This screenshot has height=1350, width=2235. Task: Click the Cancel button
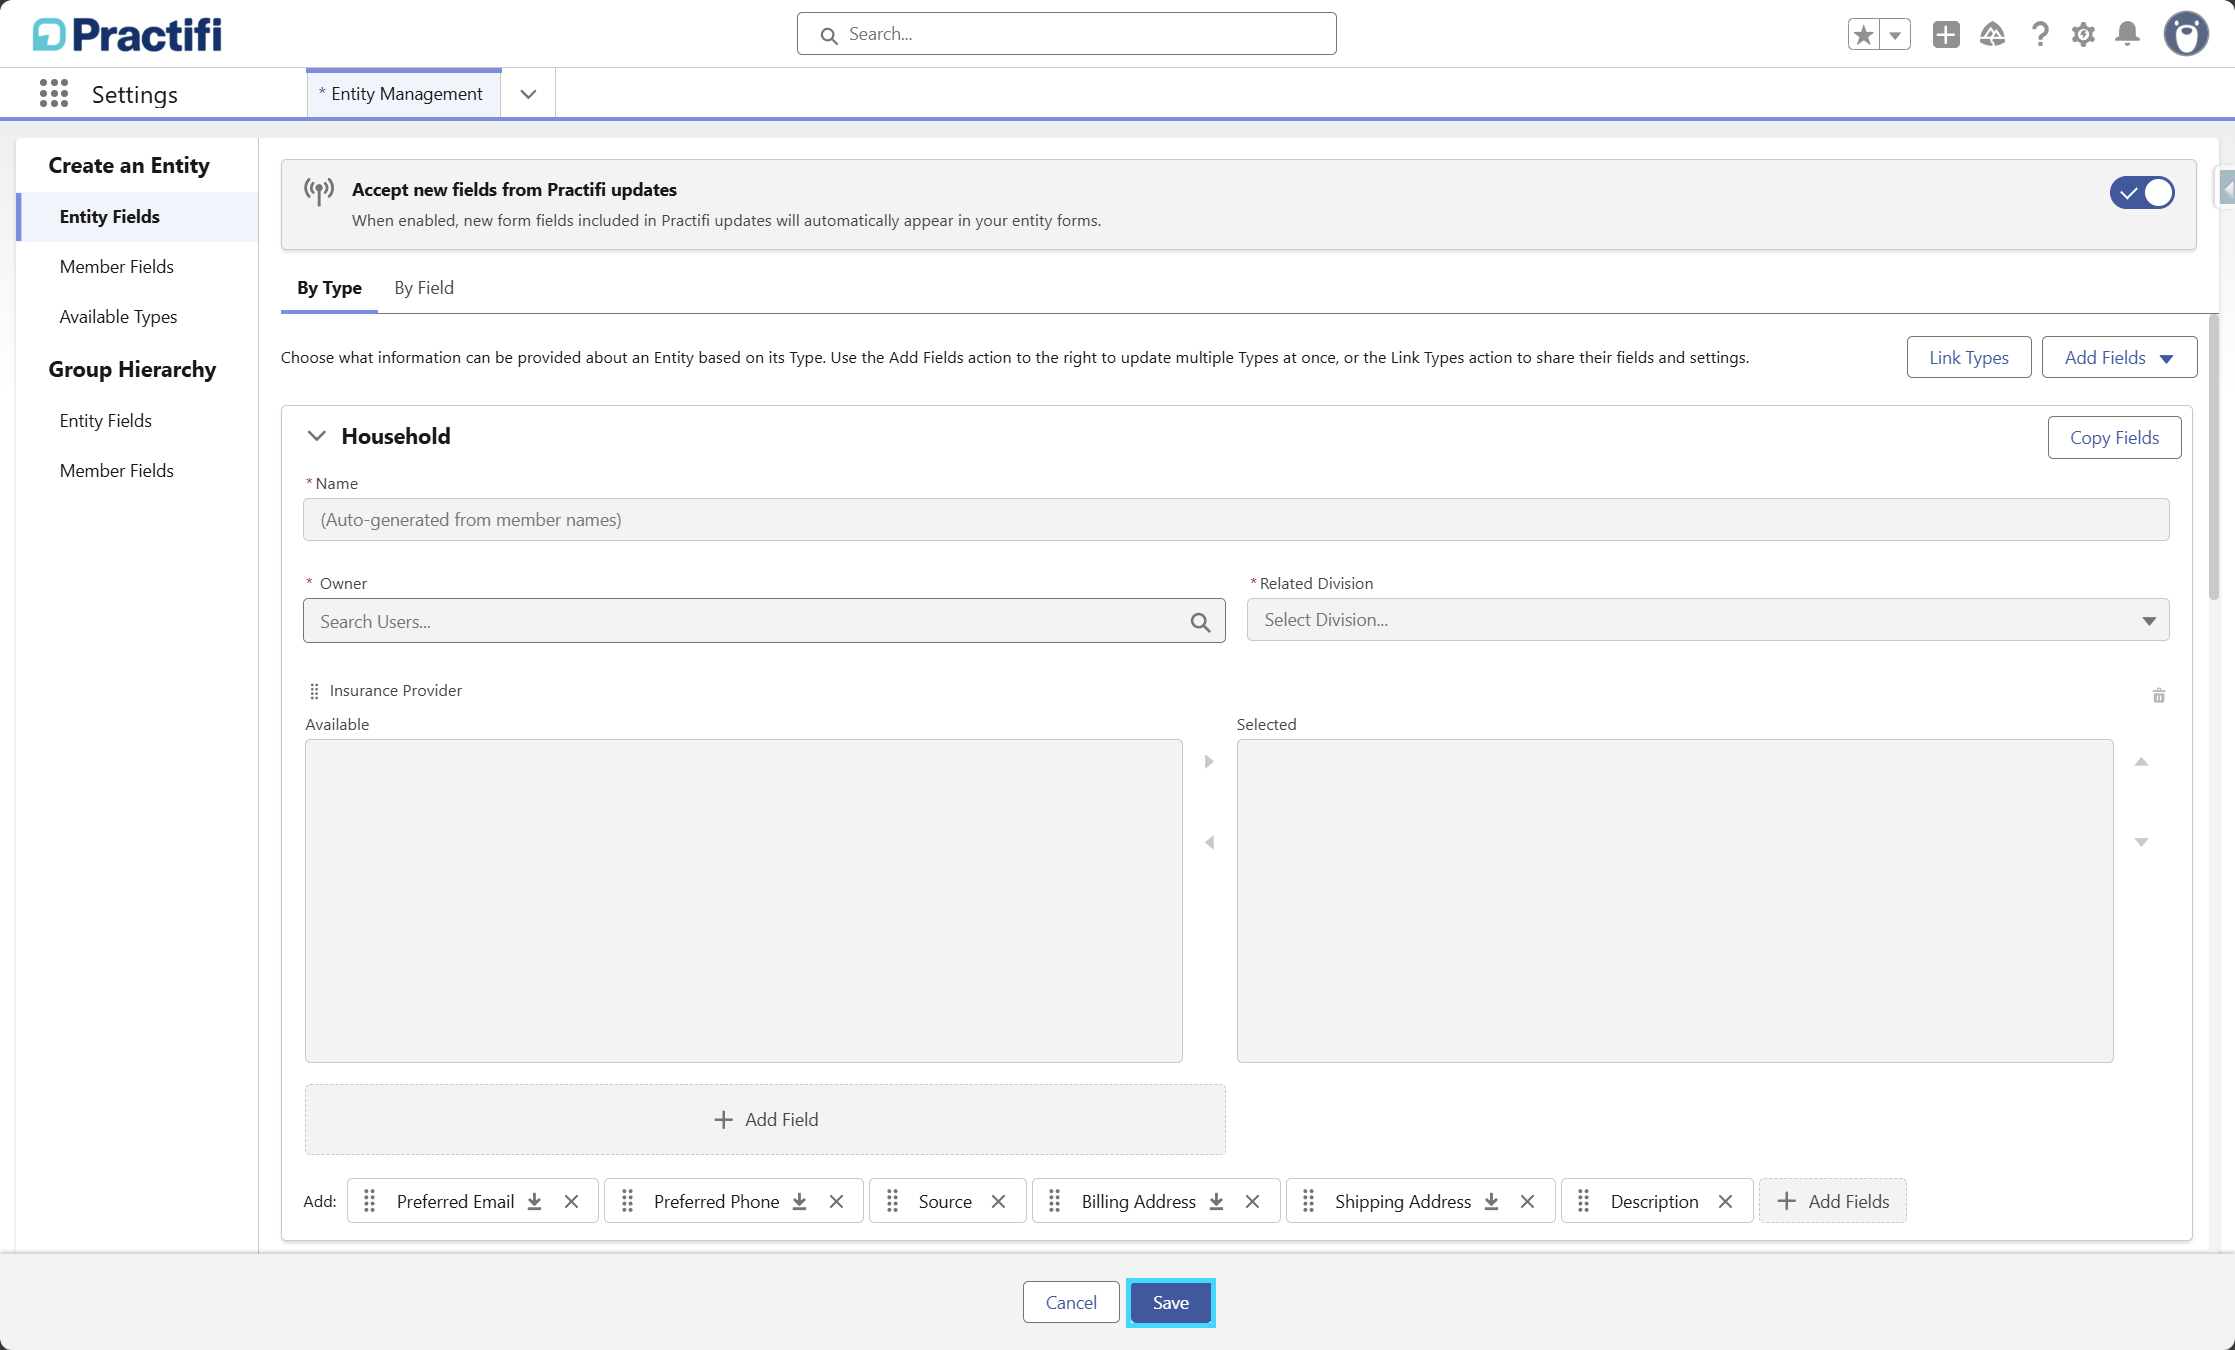[1071, 1302]
